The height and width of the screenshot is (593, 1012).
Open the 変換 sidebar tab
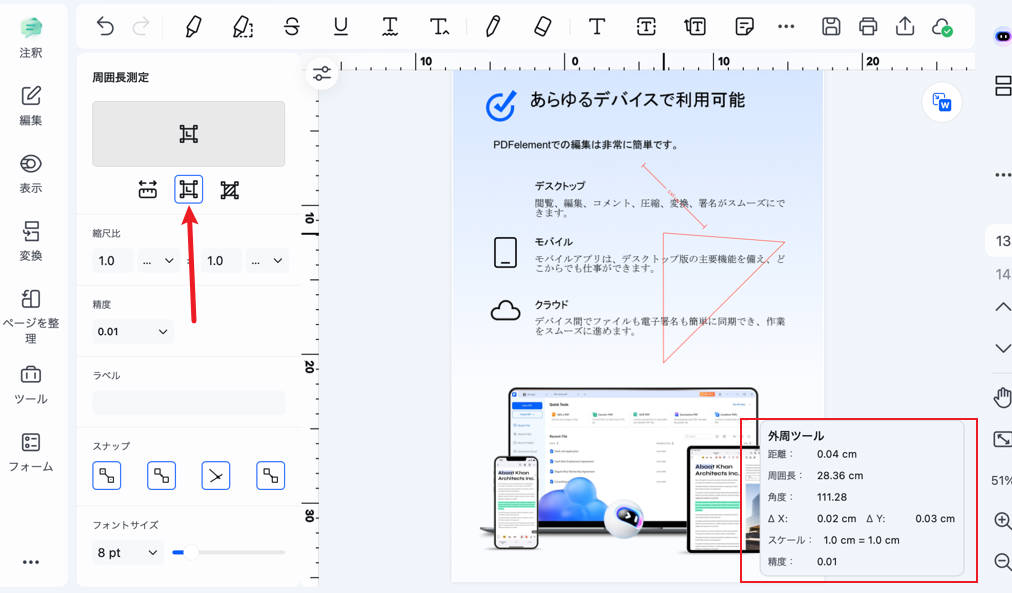click(x=31, y=241)
